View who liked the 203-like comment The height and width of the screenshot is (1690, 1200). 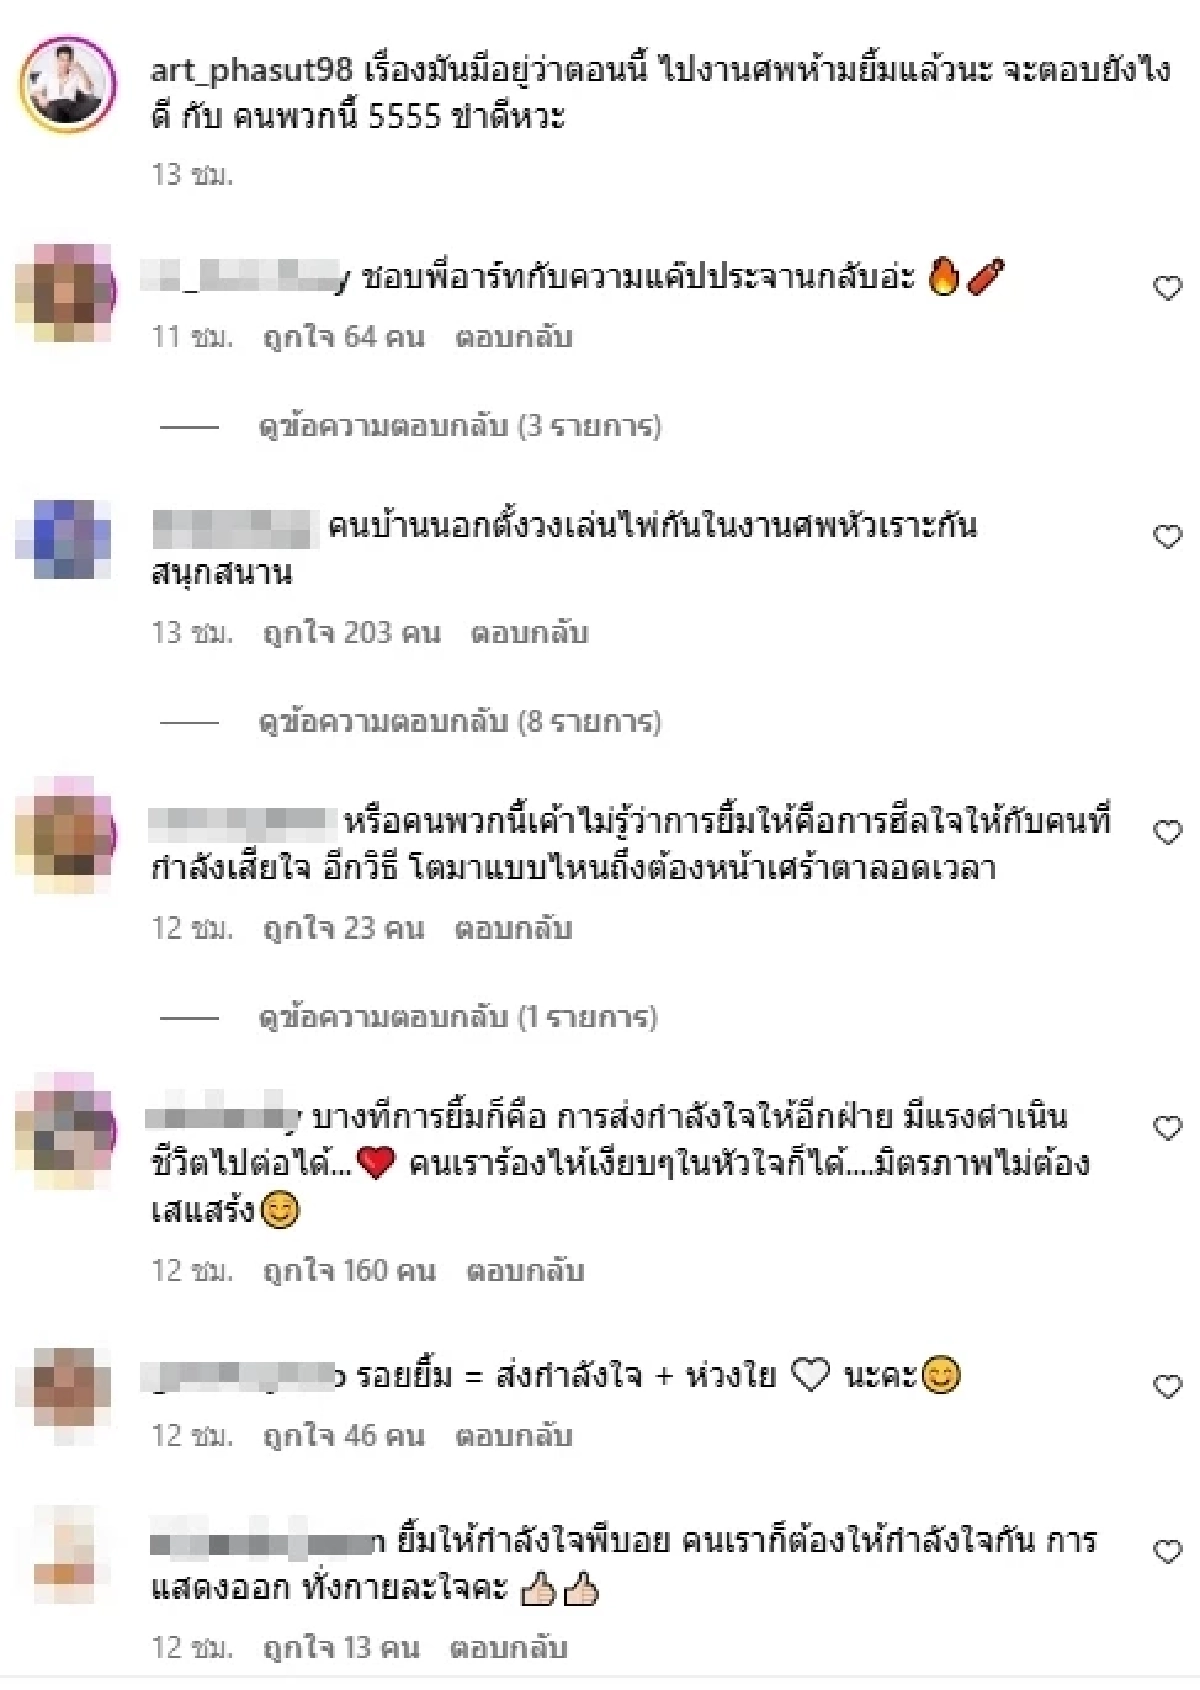coord(351,634)
